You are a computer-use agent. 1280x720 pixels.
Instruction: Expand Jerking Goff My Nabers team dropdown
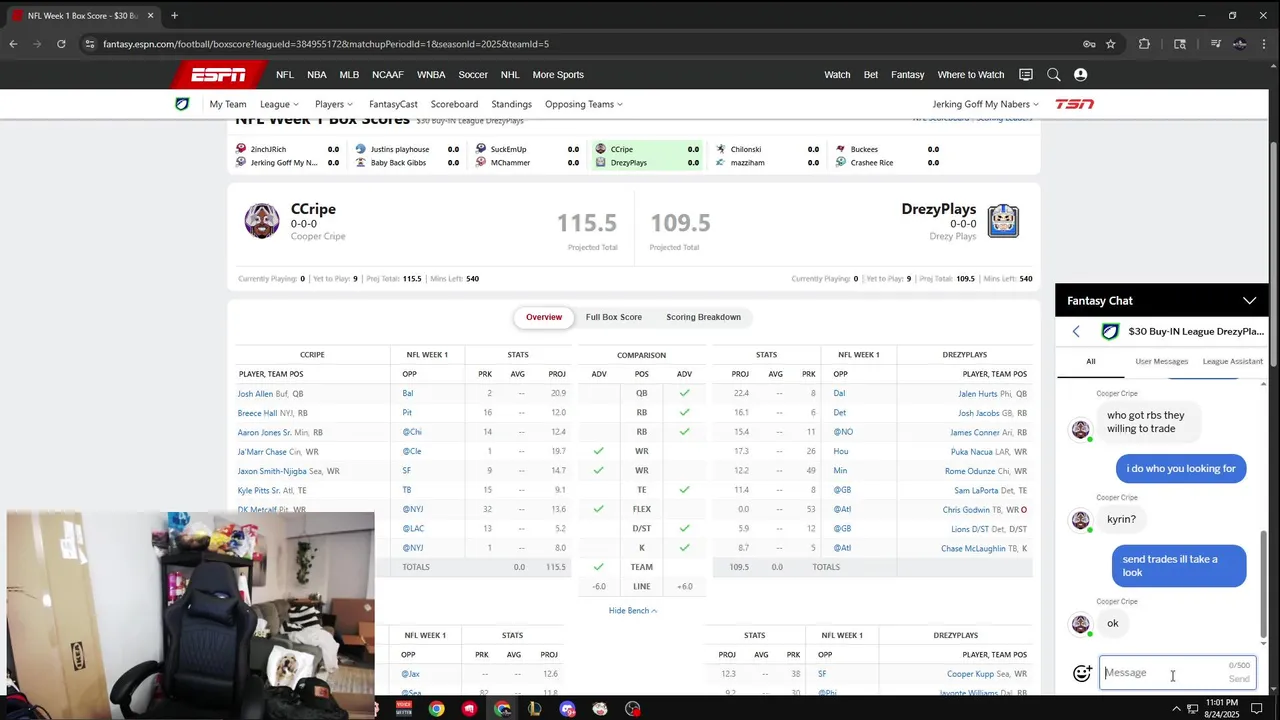(985, 104)
